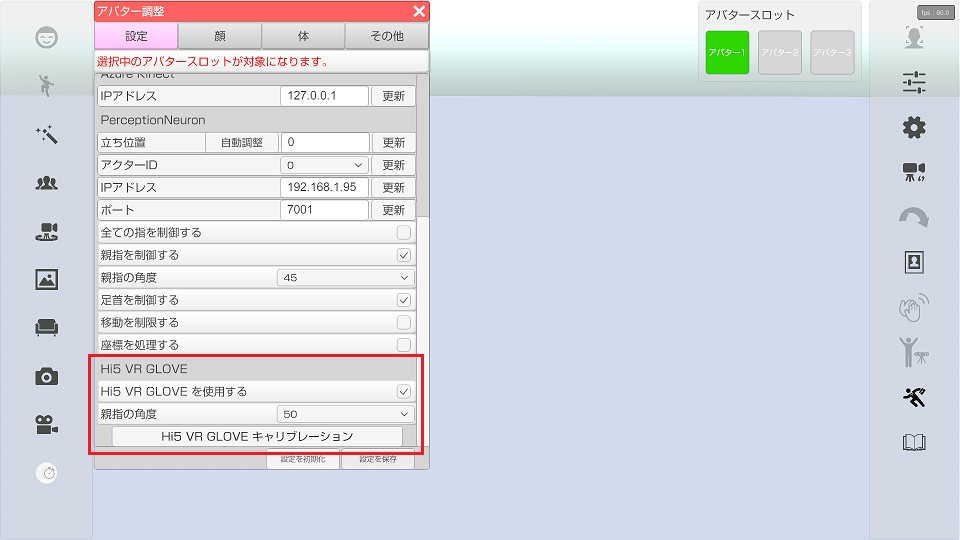Open the avatar bust icon in right sidebar

click(x=914, y=37)
